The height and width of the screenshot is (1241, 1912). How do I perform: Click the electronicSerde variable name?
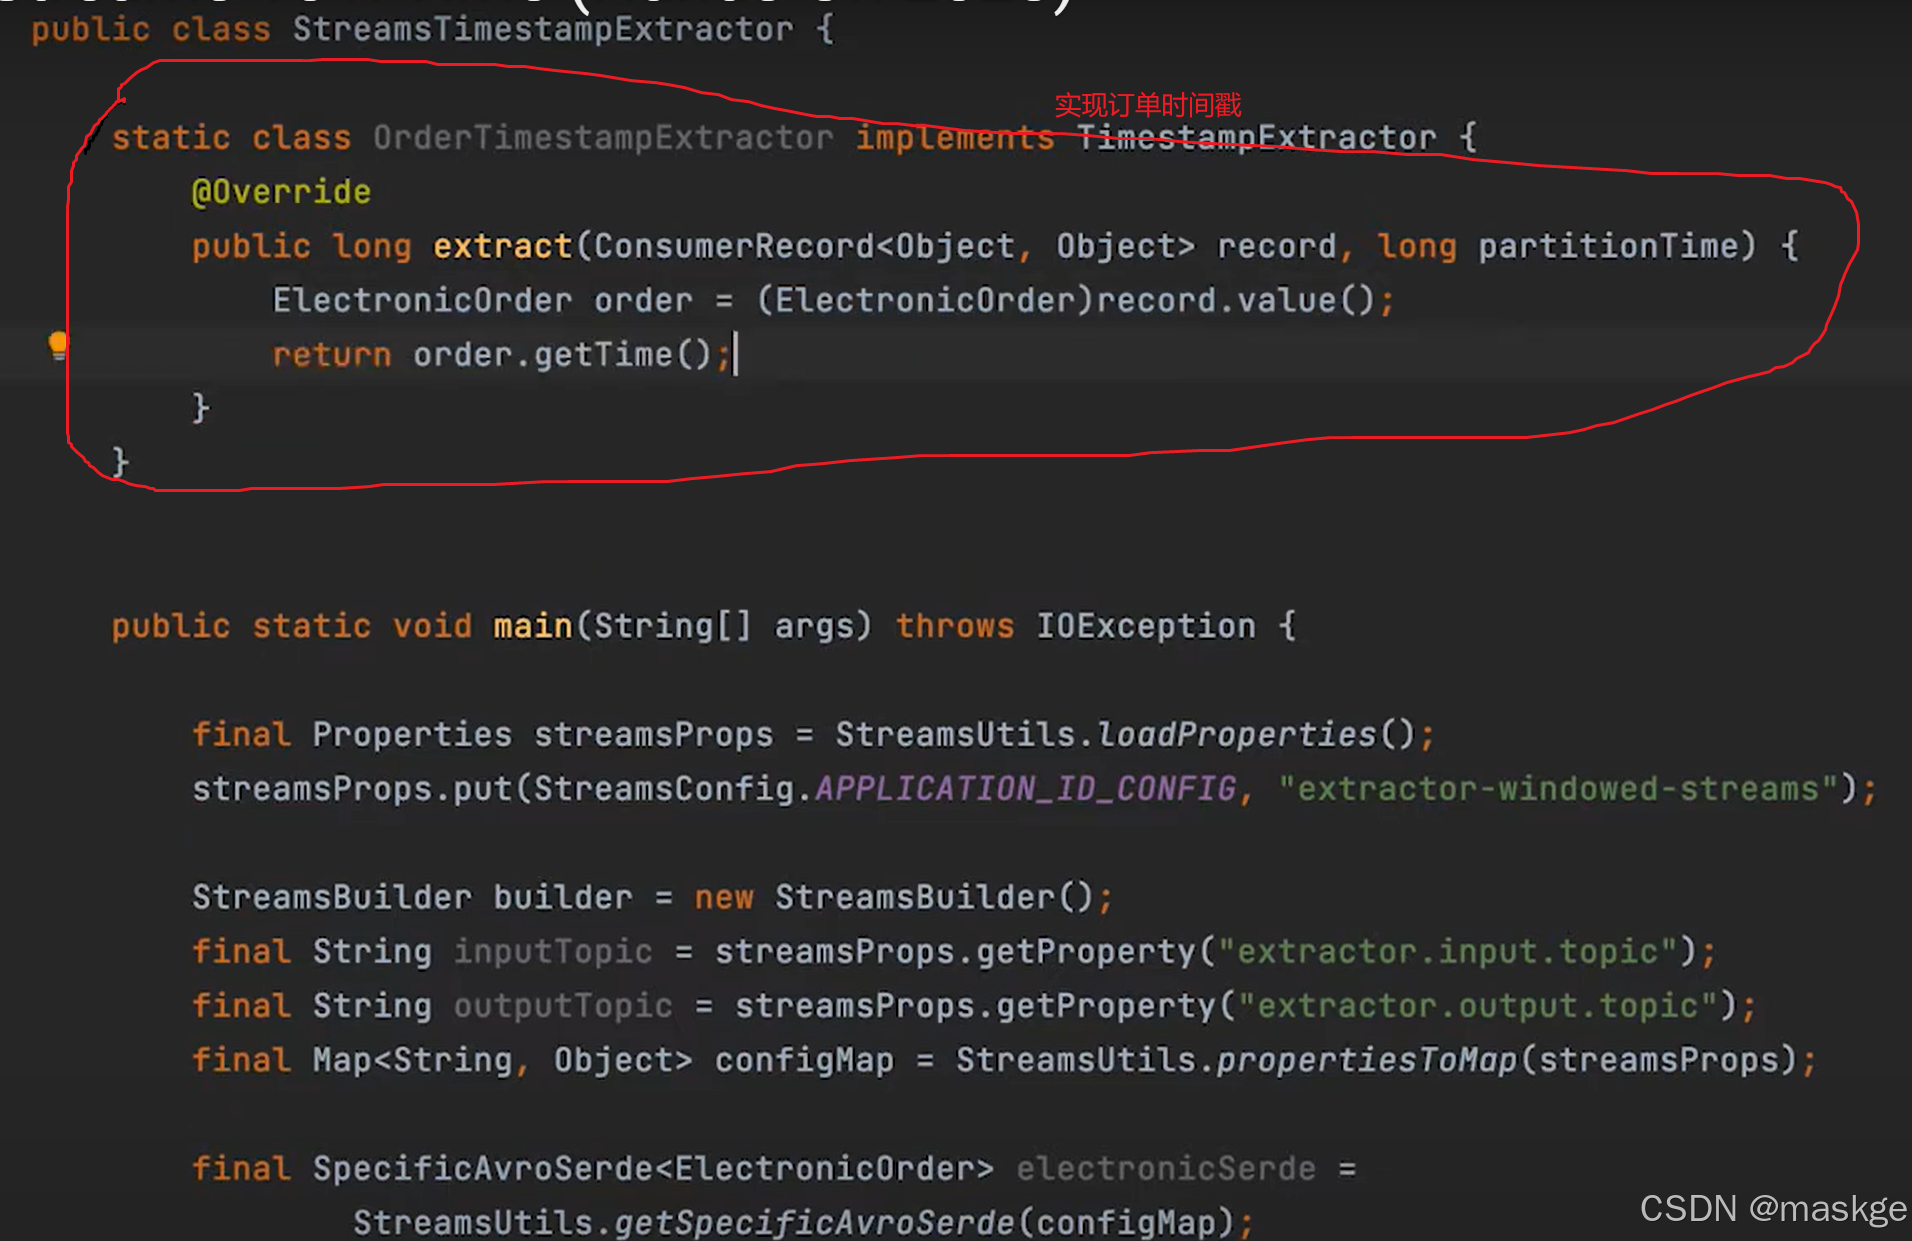pos(1166,1168)
